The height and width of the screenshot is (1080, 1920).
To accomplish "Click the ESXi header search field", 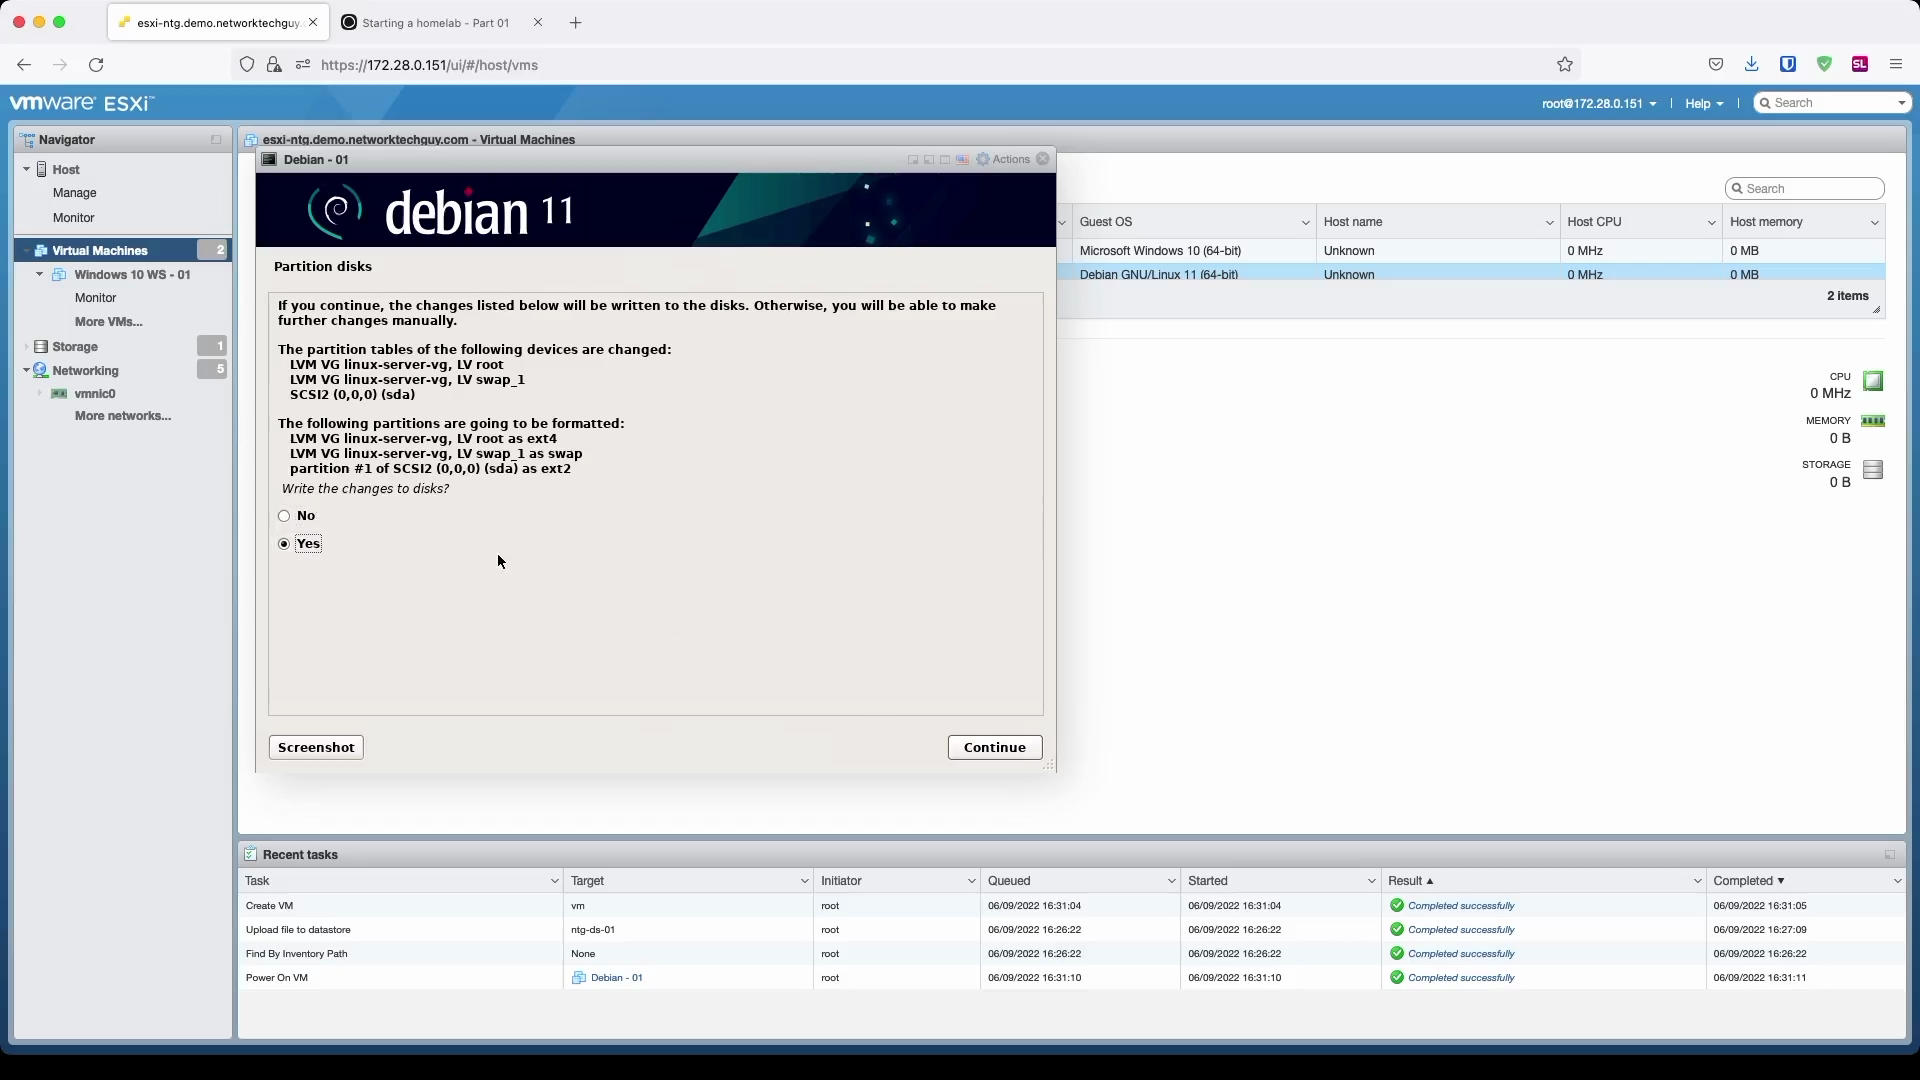I will pos(1833,103).
